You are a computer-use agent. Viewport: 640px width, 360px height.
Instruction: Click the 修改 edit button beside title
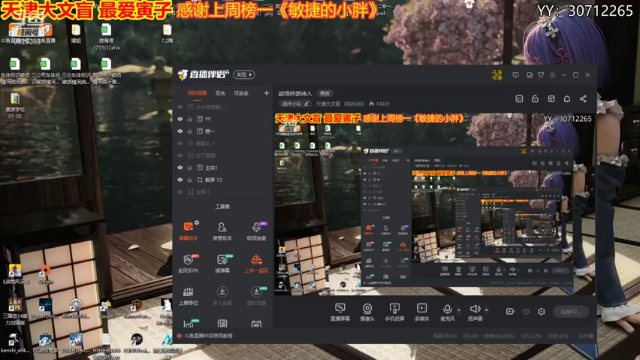click(325, 93)
